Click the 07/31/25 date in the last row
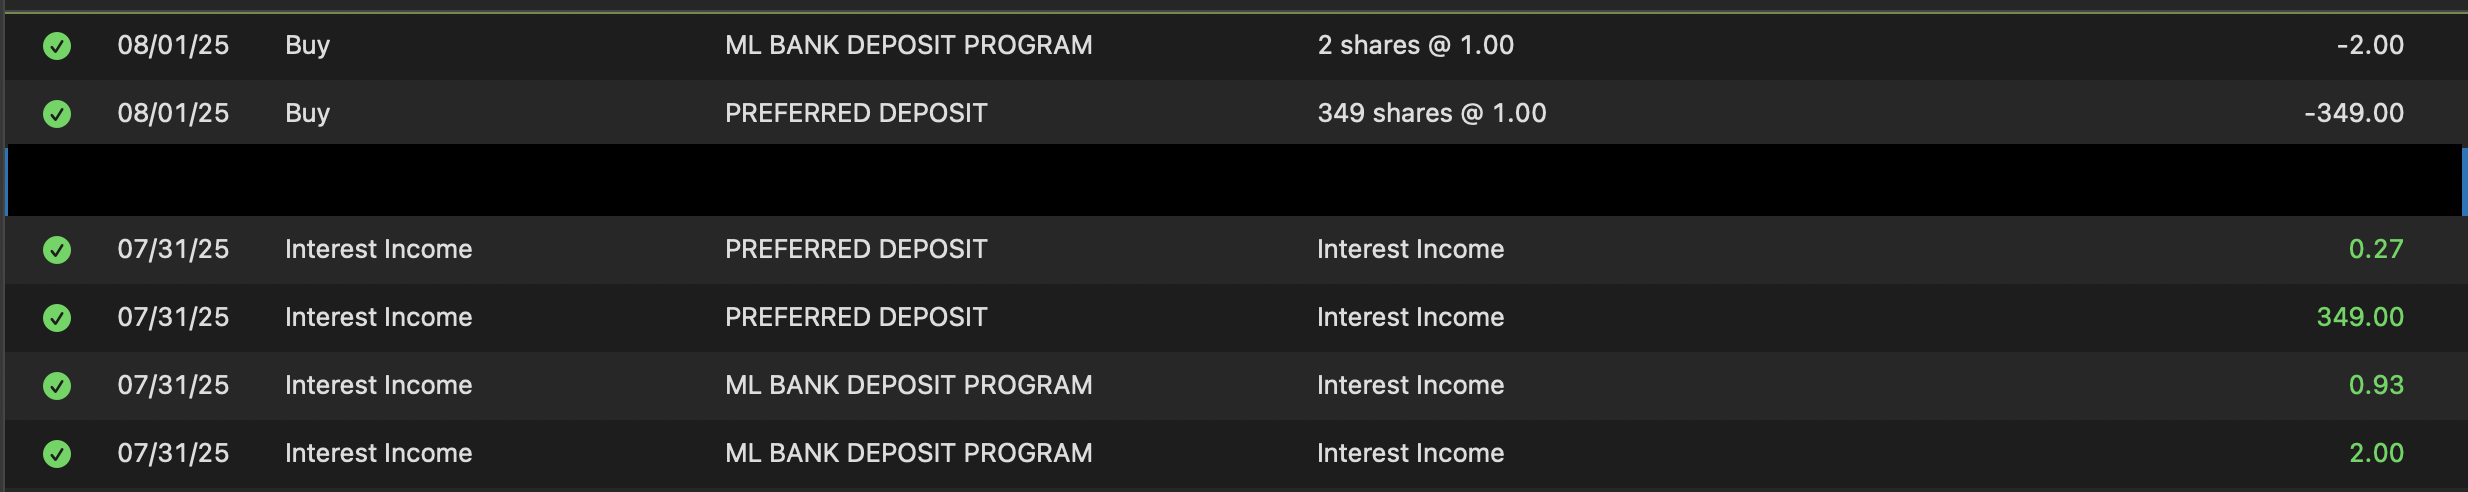Image resolution: width=2468 pixels, height=492 pixels. click(173, 453)
